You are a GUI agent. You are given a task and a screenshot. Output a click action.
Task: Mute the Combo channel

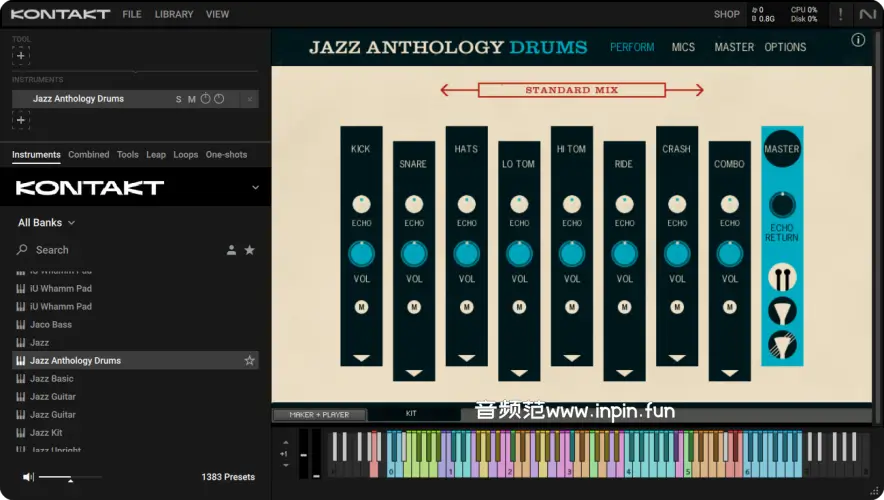click(x=730, y=307)
